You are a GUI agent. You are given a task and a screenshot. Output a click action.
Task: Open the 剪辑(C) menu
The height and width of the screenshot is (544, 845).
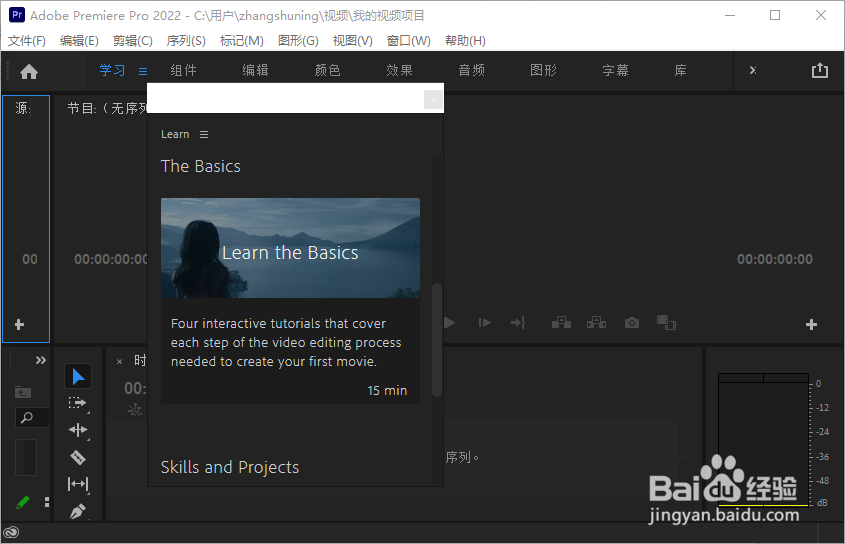(133, 40)
